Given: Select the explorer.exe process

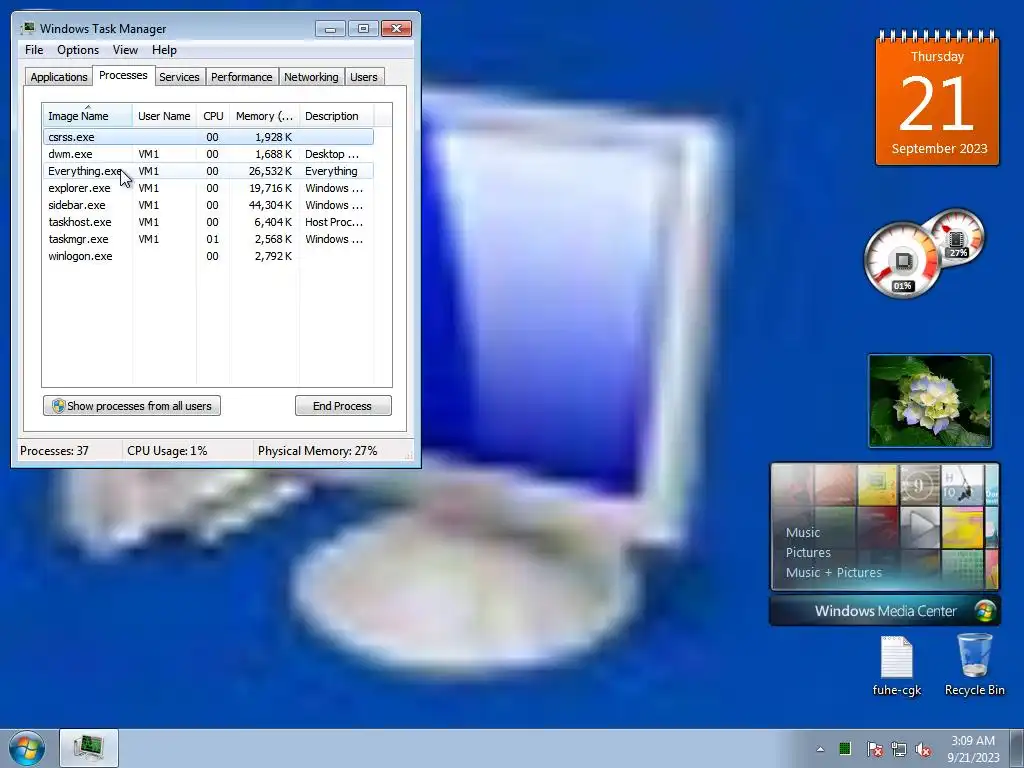Looking at the screenshot, I should click(x=208, y=188).
